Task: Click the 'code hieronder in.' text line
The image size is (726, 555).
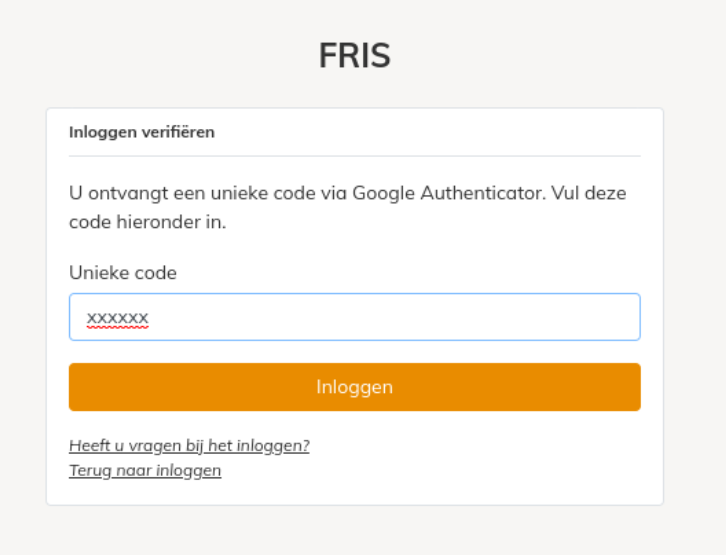Action: pyautogui.click(x=148, y=222)
